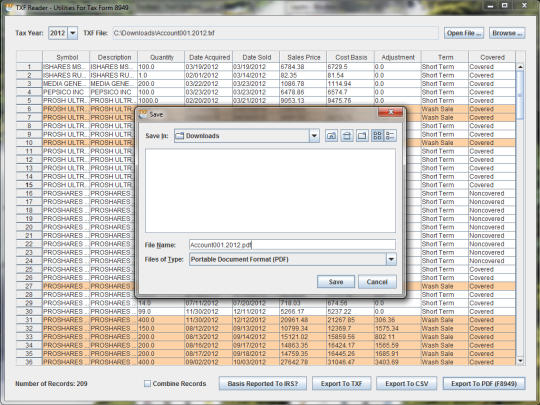Go up one folder level in Save dialog

click(331, 136)
